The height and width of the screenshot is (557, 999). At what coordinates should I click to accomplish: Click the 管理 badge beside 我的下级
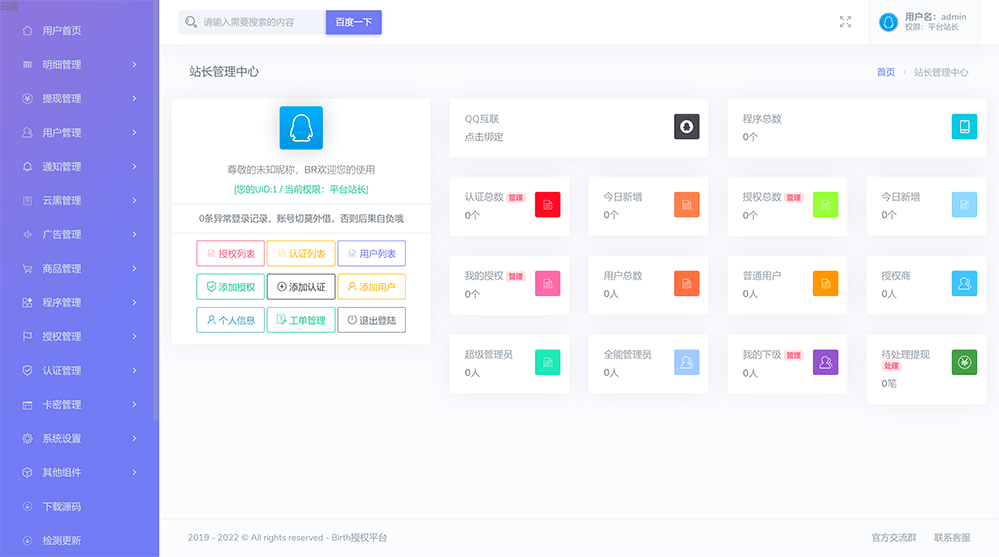(793, 355)
